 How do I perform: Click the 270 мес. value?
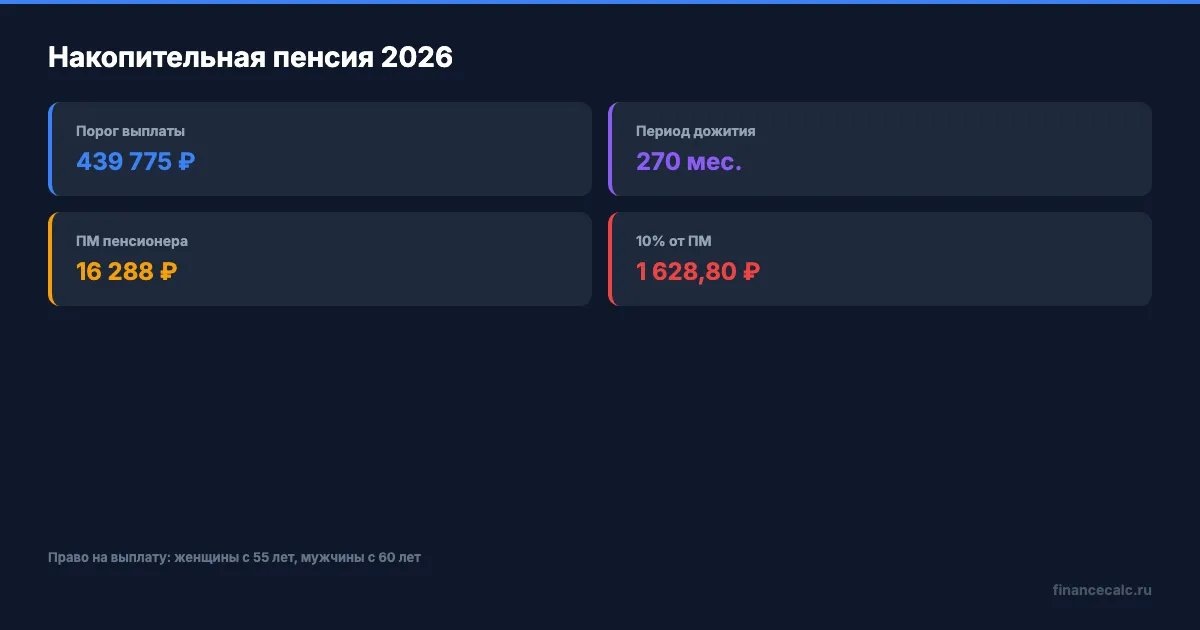click(x=688, y=162)
